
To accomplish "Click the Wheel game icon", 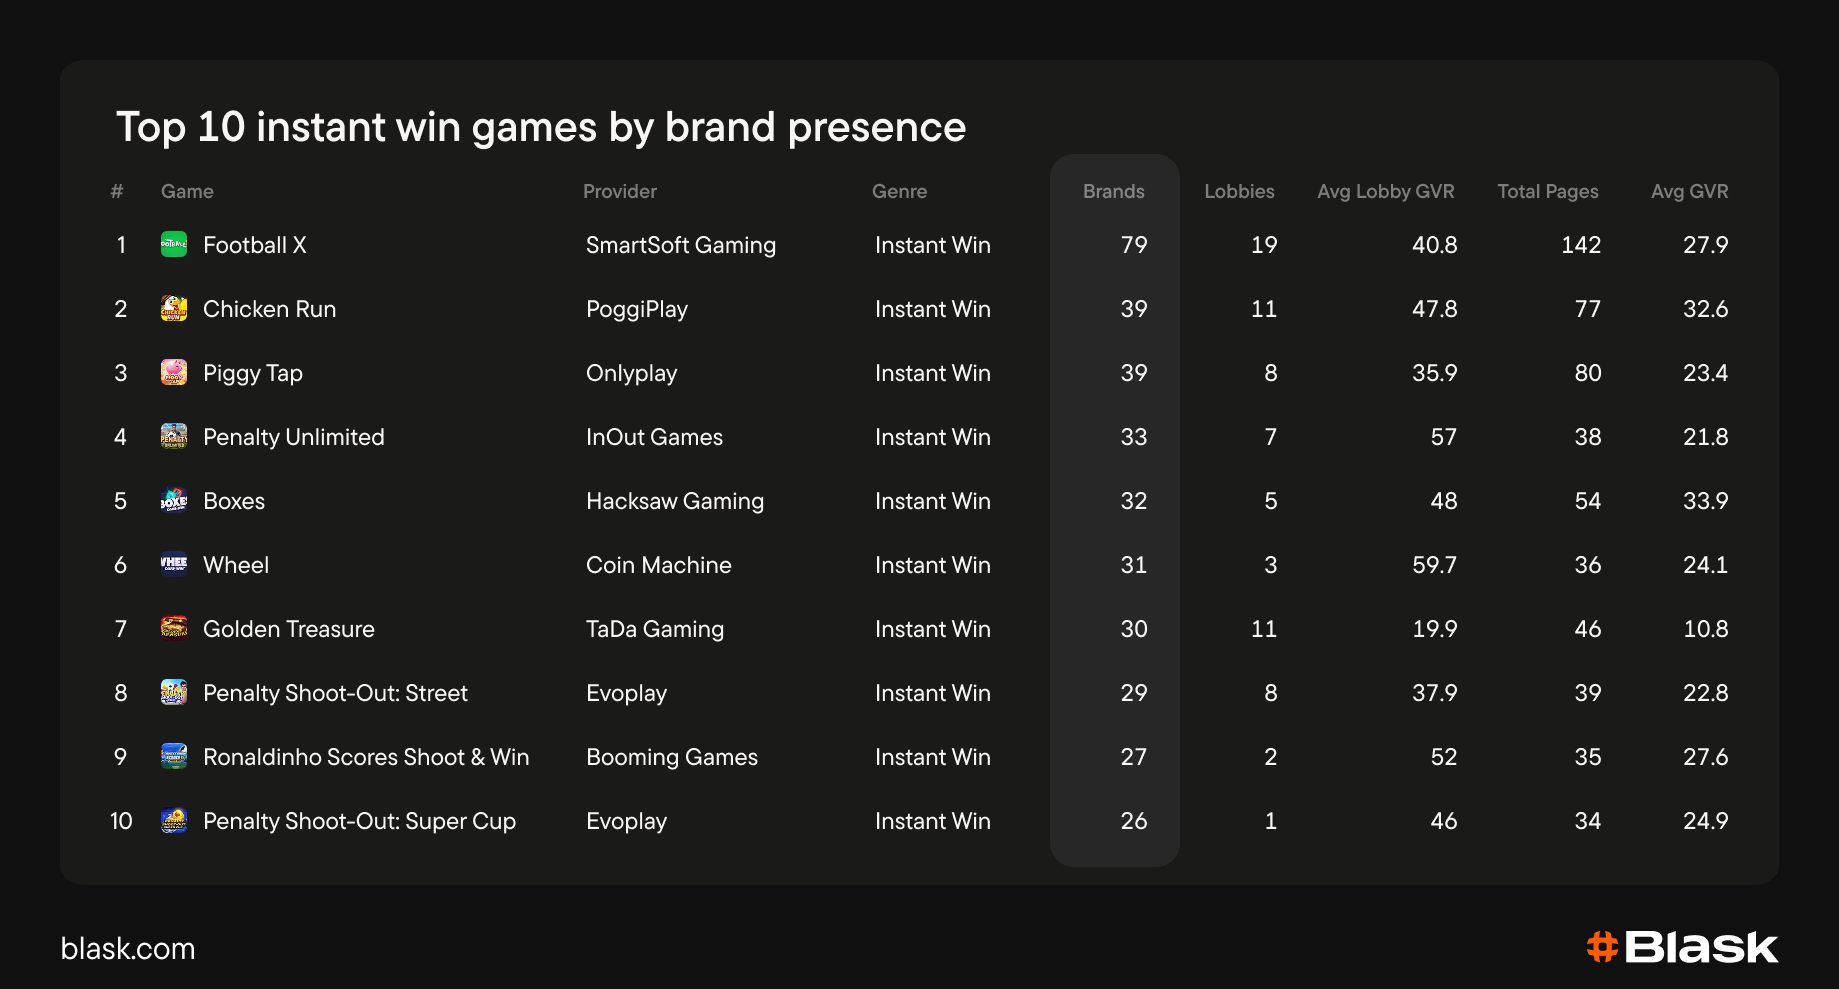I will click(174, 564).
